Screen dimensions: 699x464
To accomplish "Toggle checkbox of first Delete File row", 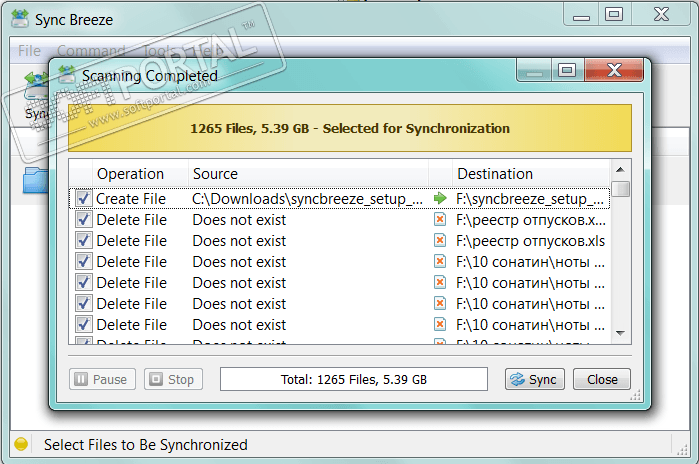I will coord(83,220).
